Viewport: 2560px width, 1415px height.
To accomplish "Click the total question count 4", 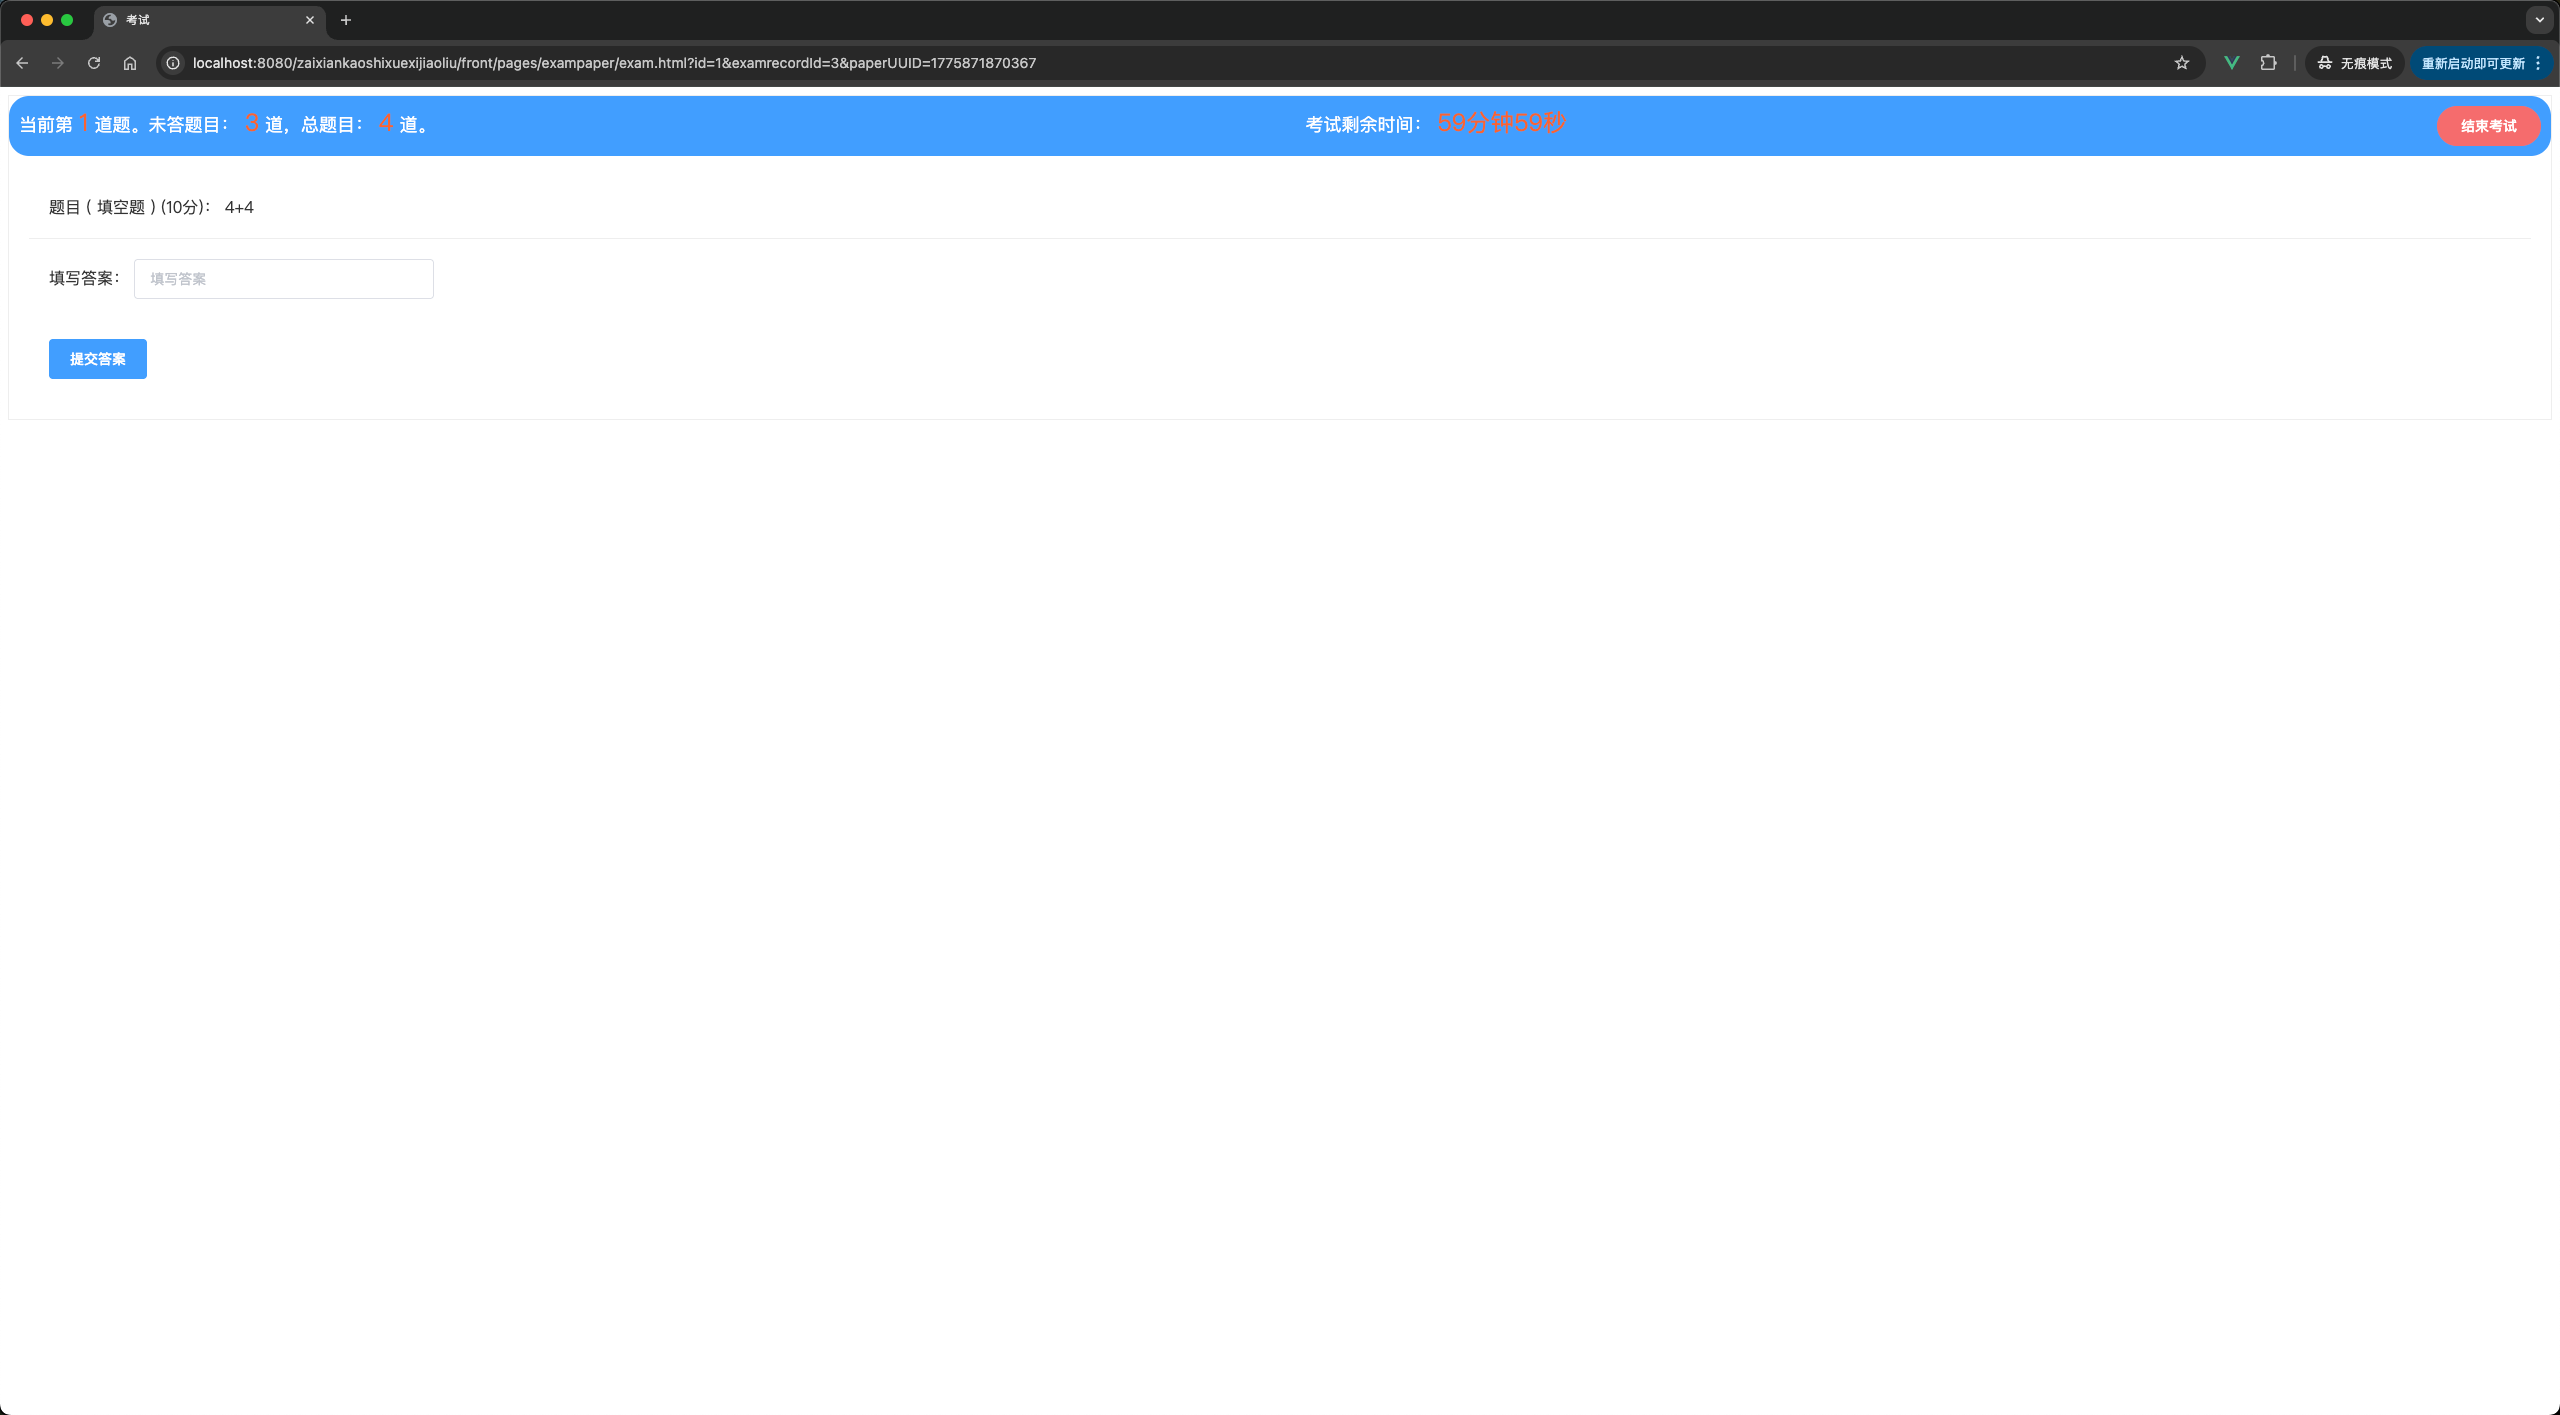I will click(x=386, y=123).
